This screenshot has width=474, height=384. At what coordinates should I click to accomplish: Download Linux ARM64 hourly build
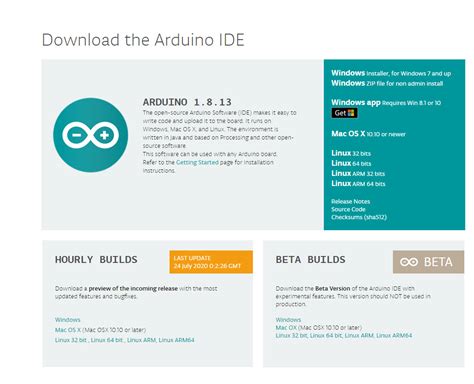pyautogui.click(x=176, y=340)
